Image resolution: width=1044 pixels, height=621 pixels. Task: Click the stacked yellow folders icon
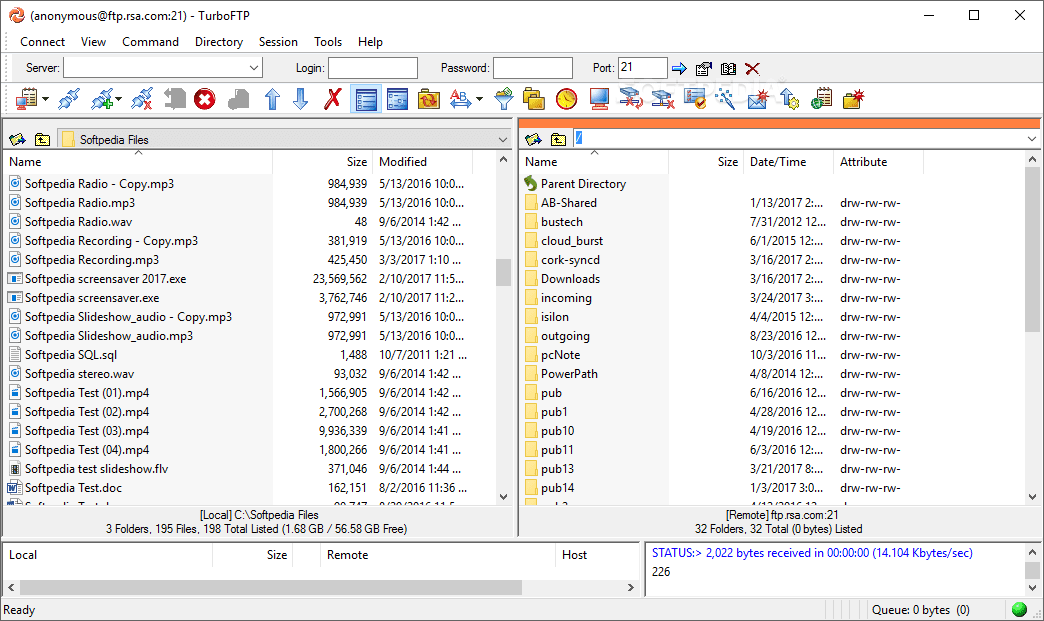(x=533, y=100)
